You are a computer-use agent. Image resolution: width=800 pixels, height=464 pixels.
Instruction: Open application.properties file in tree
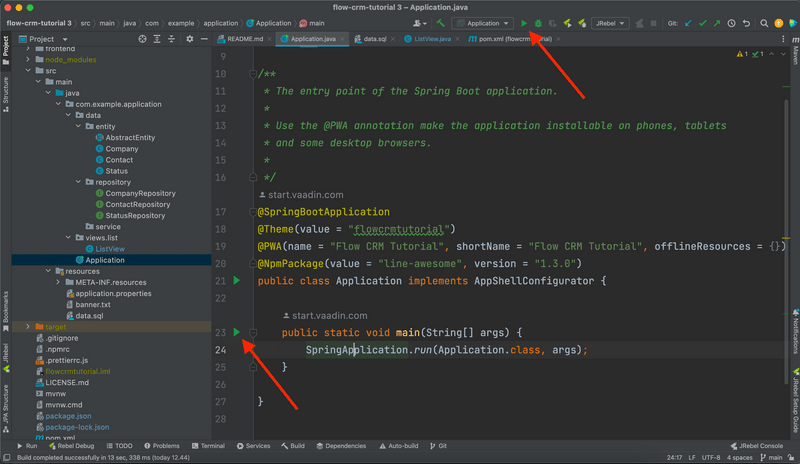coord(109,293)
